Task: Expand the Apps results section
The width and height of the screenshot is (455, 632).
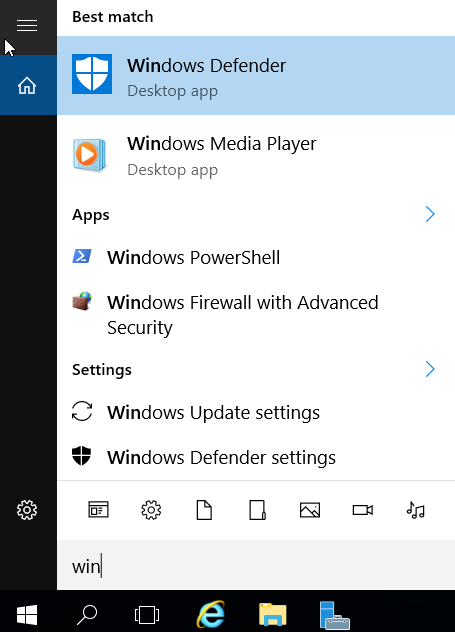Action: (430, 214)
